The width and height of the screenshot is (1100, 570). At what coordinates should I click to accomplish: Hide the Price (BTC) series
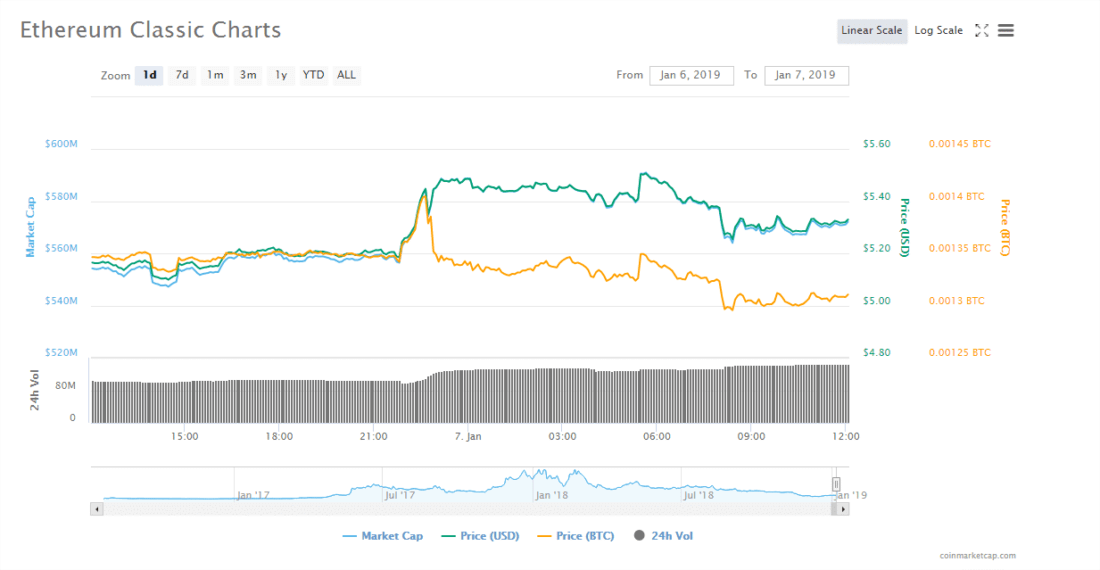(x=575, y=536)
